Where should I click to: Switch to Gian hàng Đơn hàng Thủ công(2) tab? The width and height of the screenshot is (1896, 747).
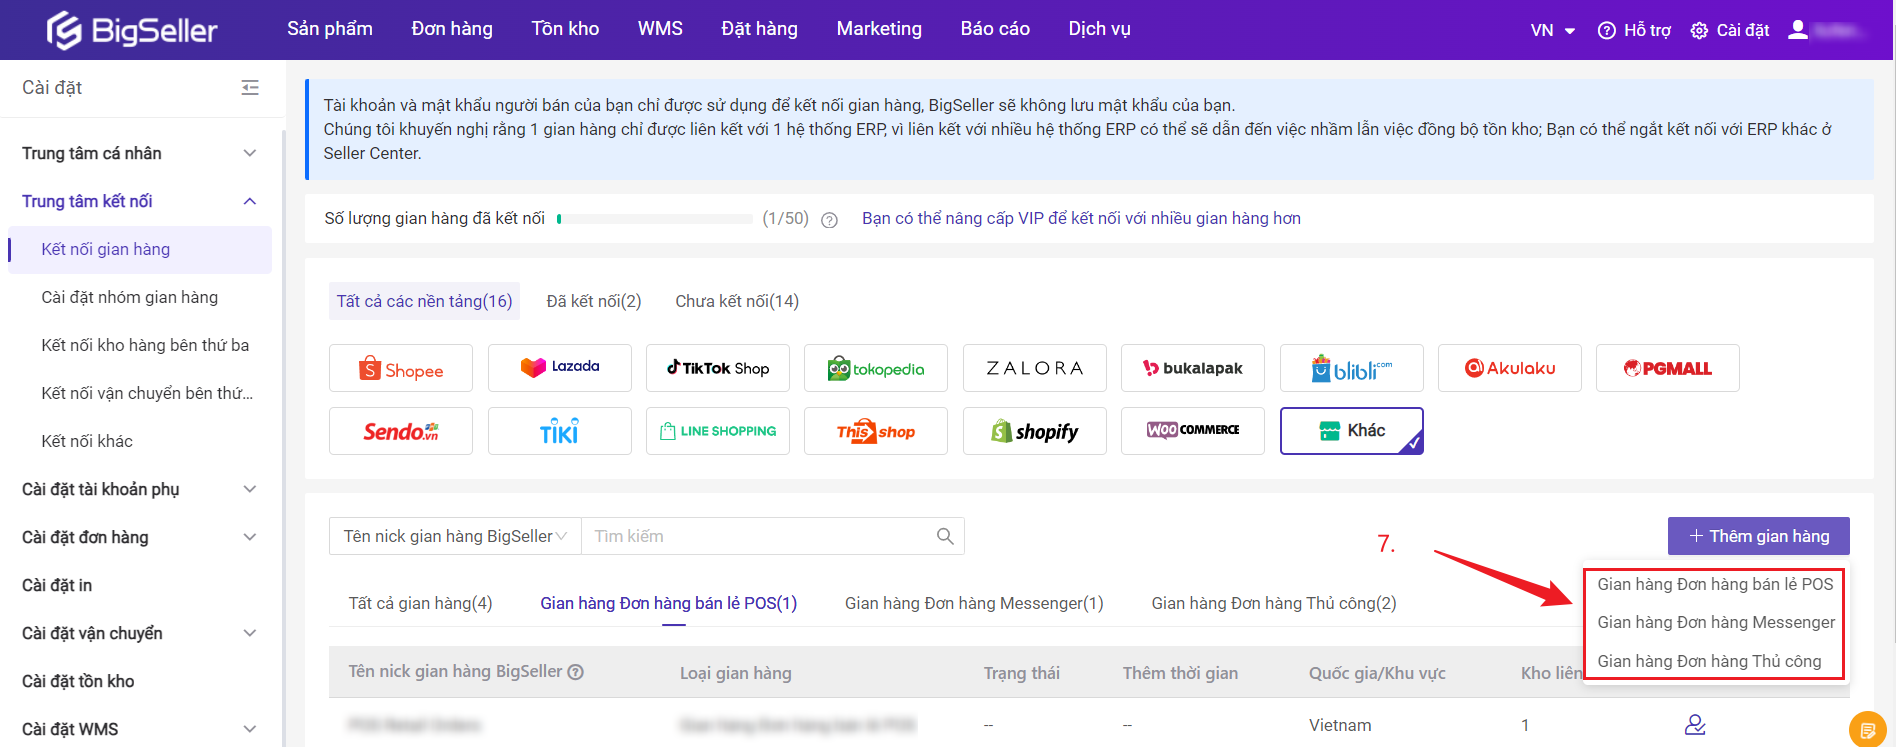click(x=1274, y=603)
